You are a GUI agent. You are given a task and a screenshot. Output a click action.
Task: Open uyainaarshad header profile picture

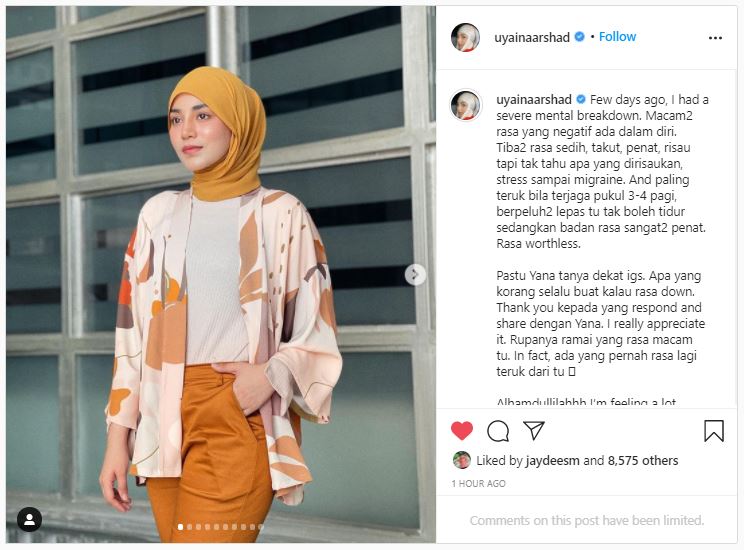pyautogui.click(x=465, y=37)
